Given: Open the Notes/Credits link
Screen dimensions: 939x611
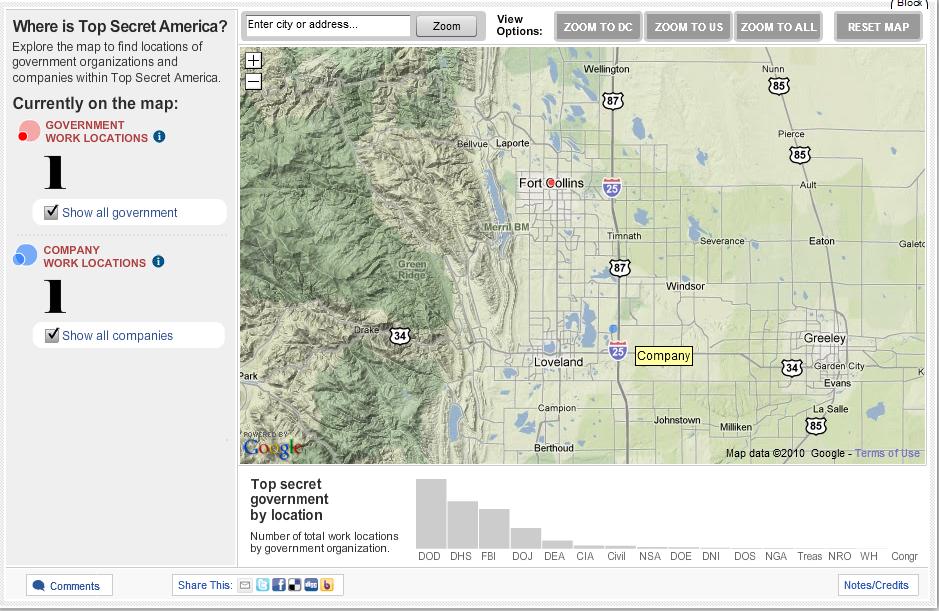Looking at the screenshot, I should [876, 585].
